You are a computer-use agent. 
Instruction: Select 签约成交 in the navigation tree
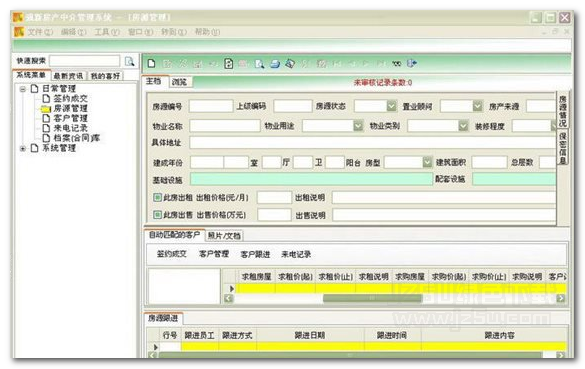tap(71, 98)
